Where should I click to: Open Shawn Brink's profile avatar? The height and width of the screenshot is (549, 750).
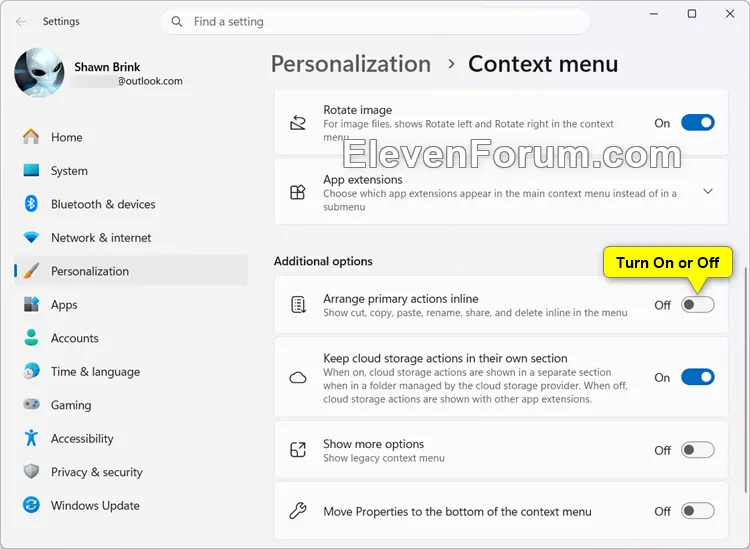tap(39, 72)
